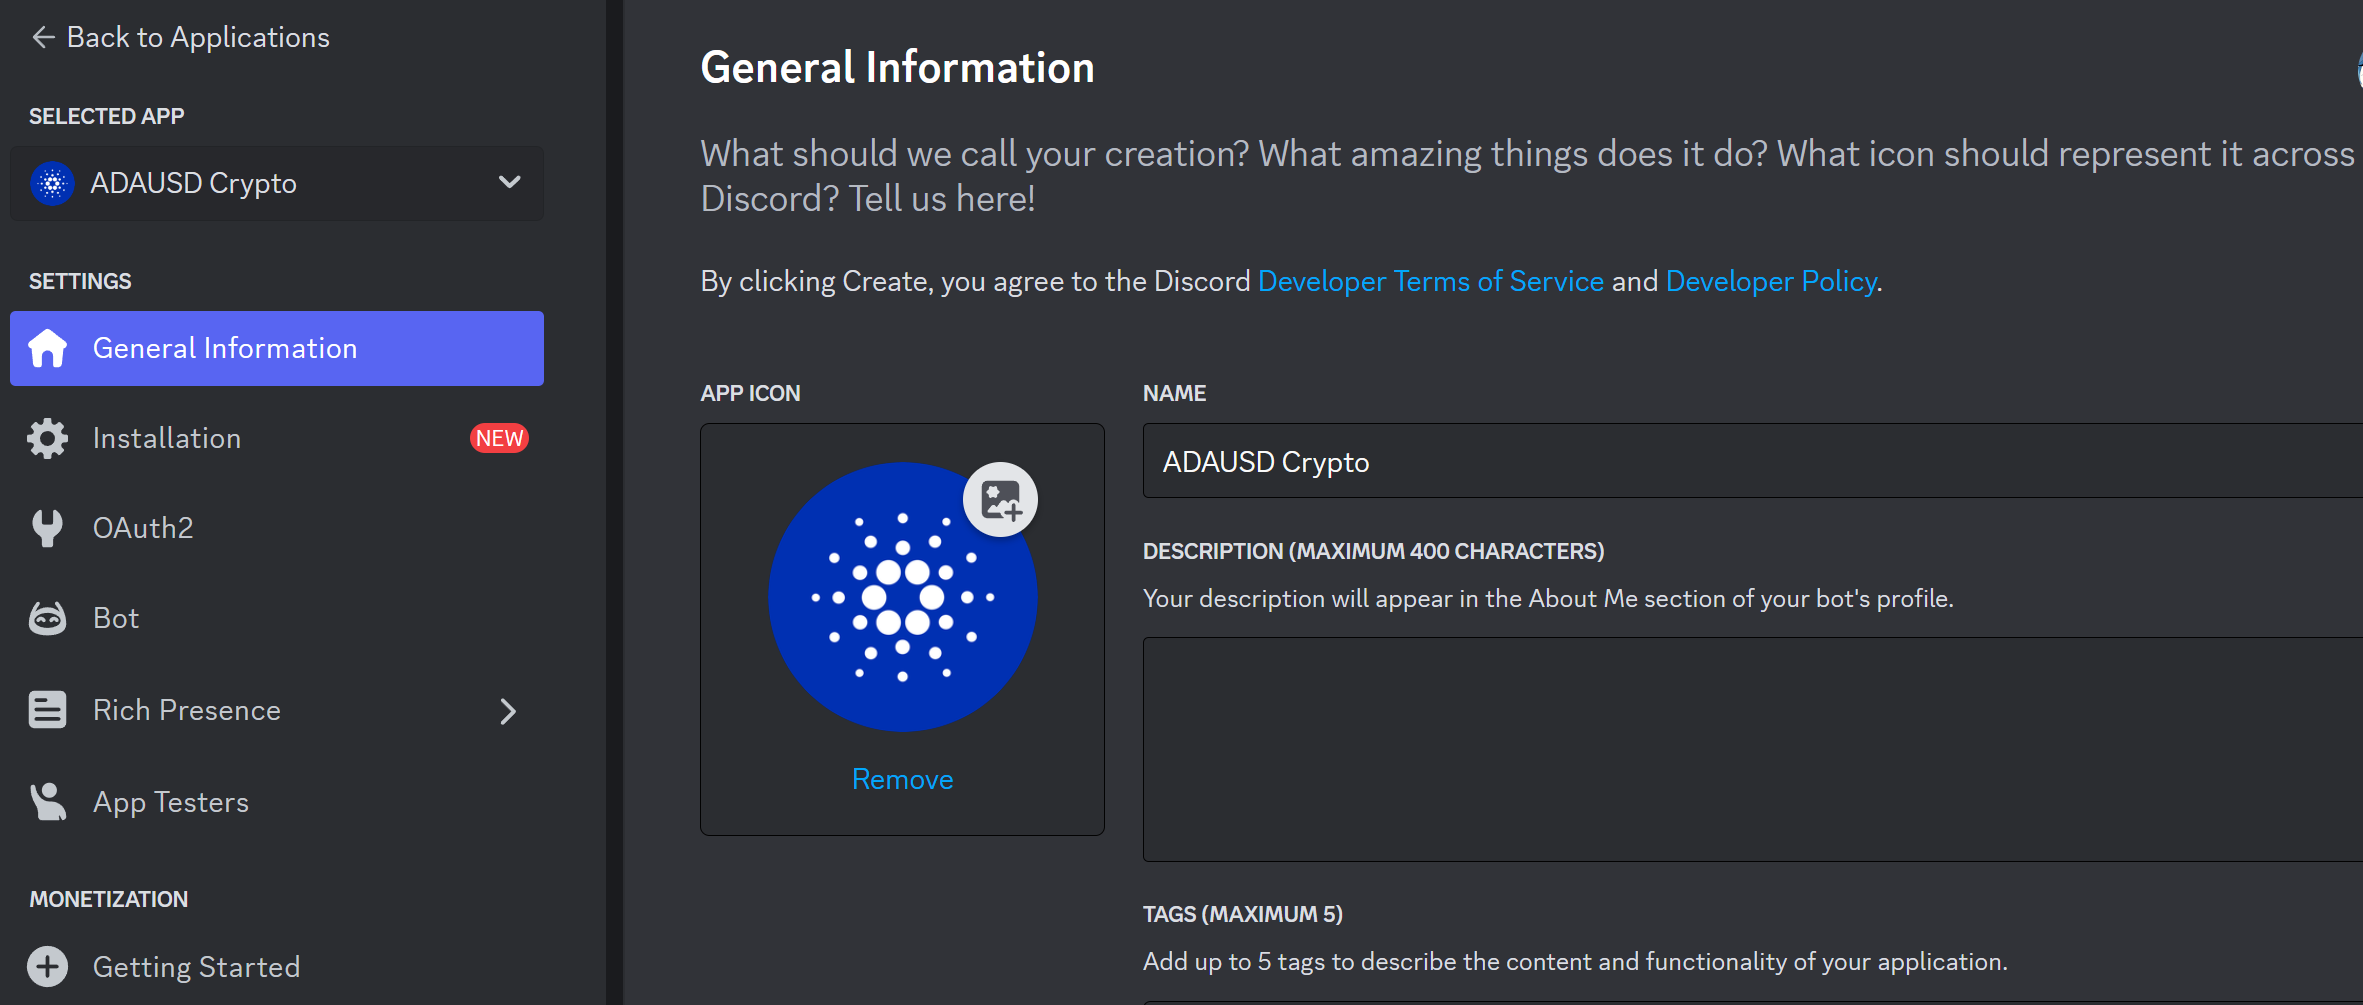Click the General Information home icon
2363x1005 pixels.
[x=47, y=348]
